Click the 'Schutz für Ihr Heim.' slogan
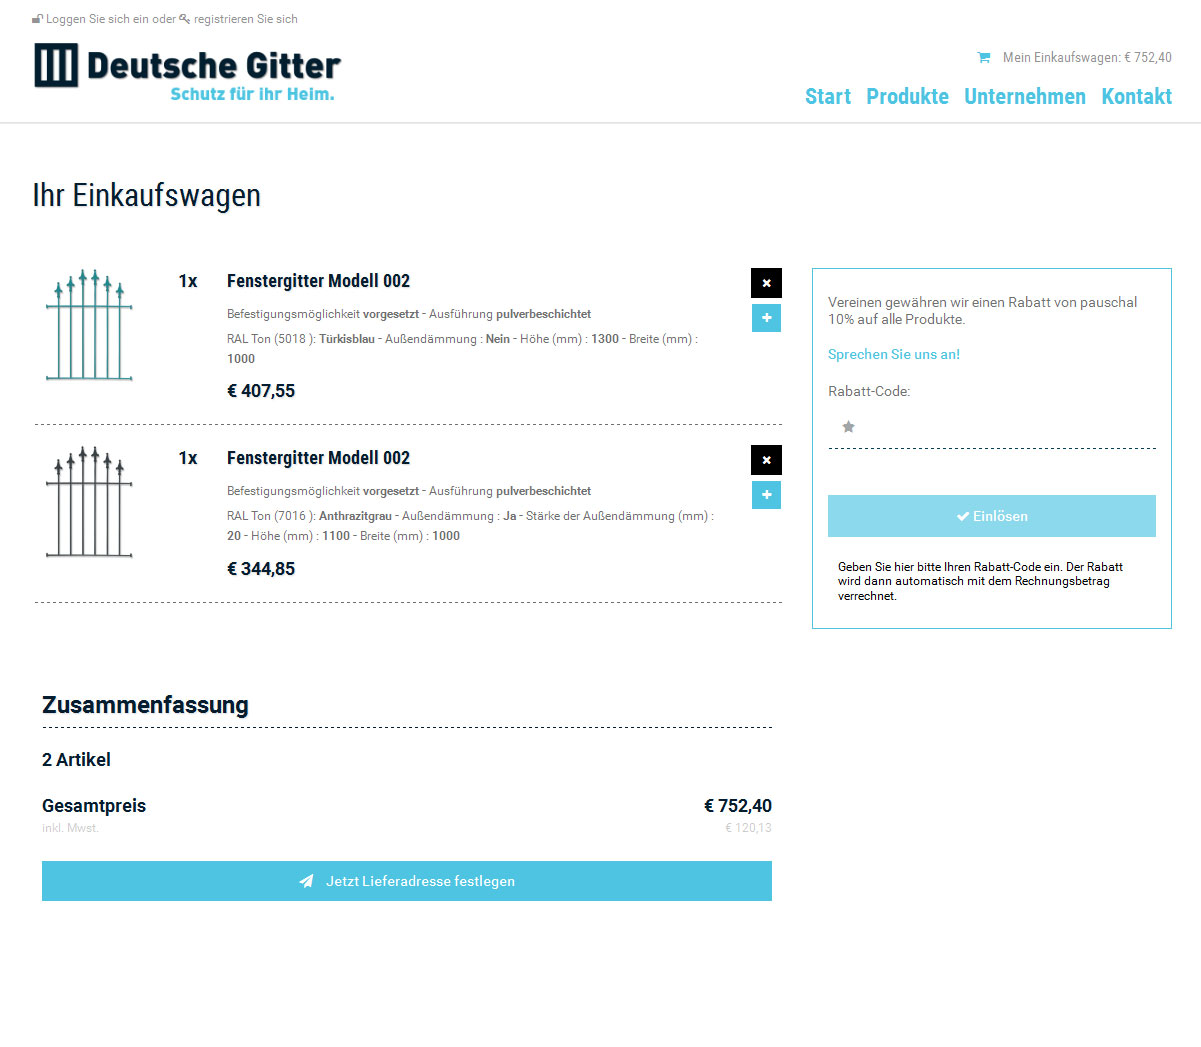1201x1047 pixels. pos(252,94)
